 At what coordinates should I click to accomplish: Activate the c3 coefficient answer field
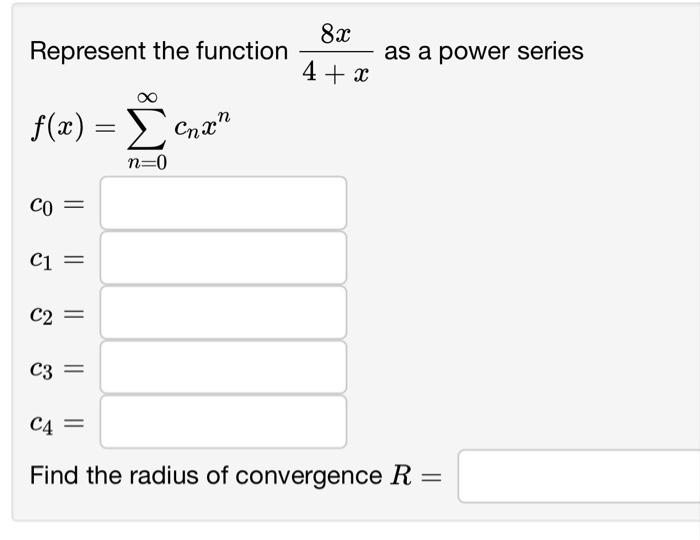click(223, 367)
